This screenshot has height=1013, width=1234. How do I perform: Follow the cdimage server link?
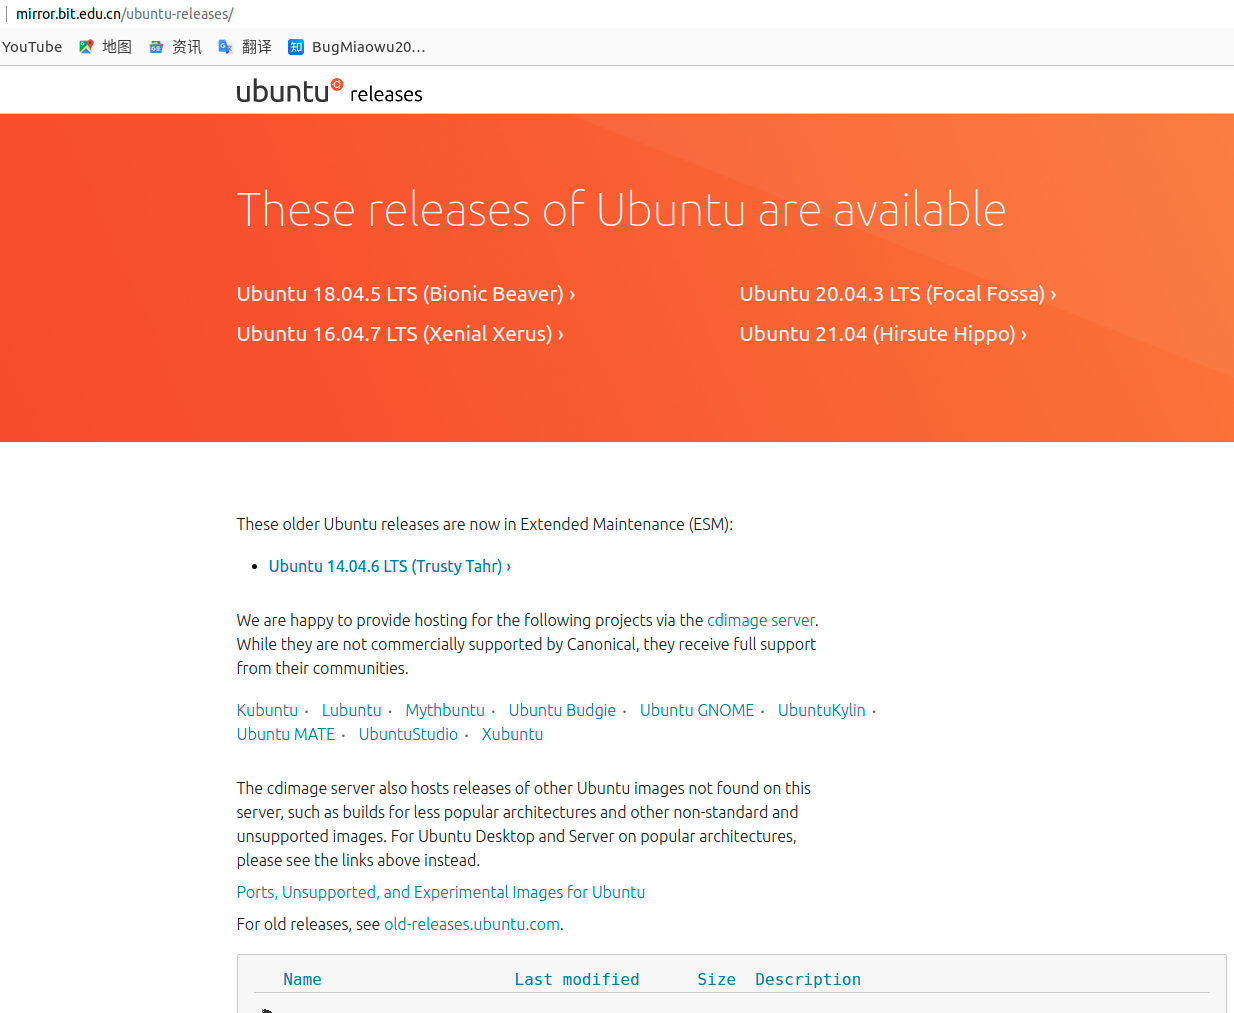(x=760, y=620)
